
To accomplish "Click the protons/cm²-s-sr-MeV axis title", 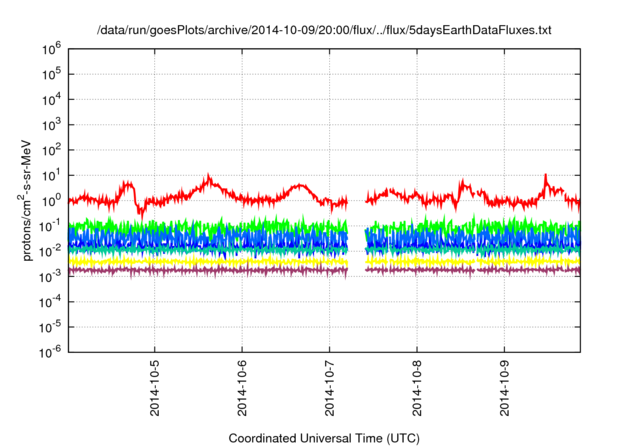I will coord(25,200).
